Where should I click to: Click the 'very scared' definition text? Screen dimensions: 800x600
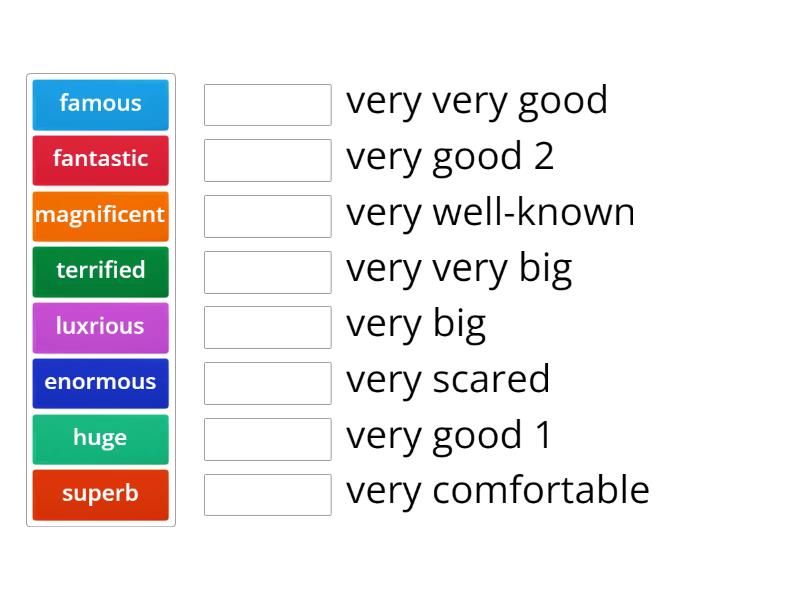tap(448, 380)
